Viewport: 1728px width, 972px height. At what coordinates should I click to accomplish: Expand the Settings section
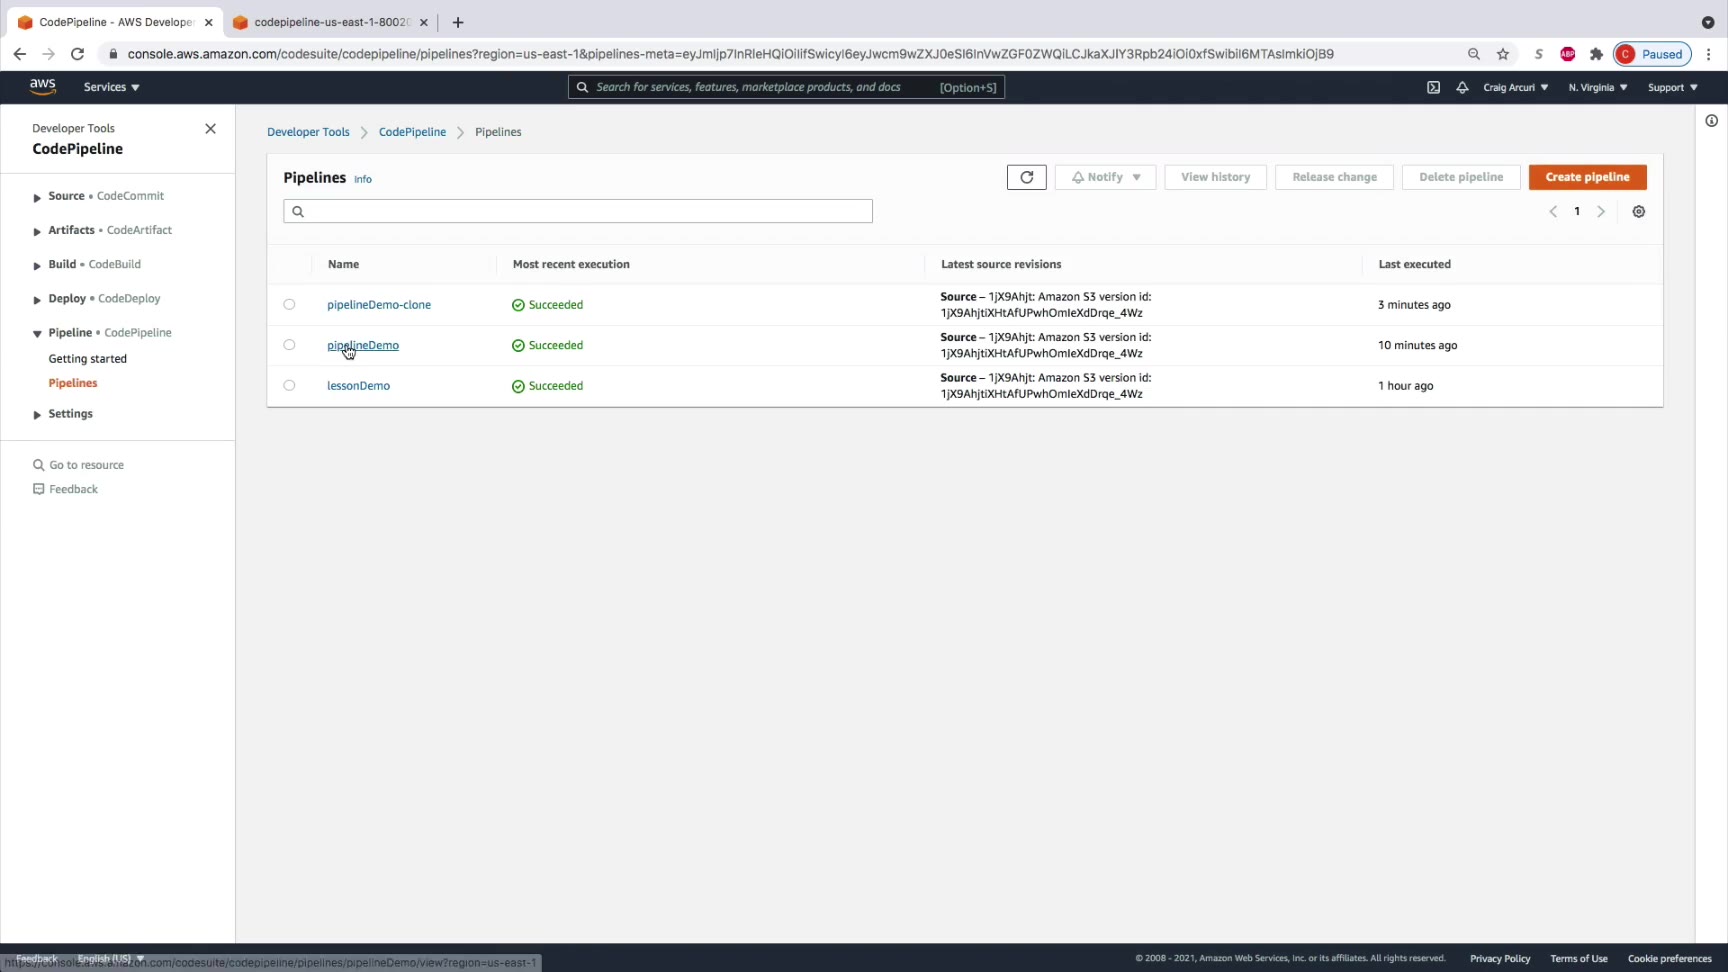pos(37,414)
